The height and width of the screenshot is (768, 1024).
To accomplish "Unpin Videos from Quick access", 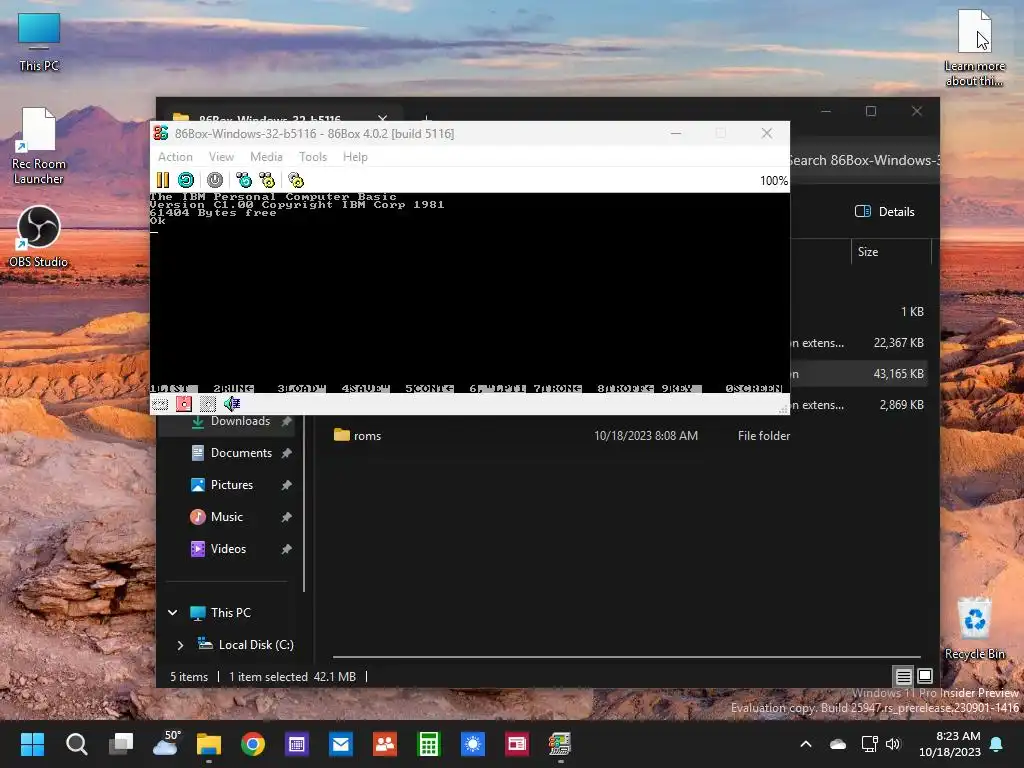I will coord(287,549).
